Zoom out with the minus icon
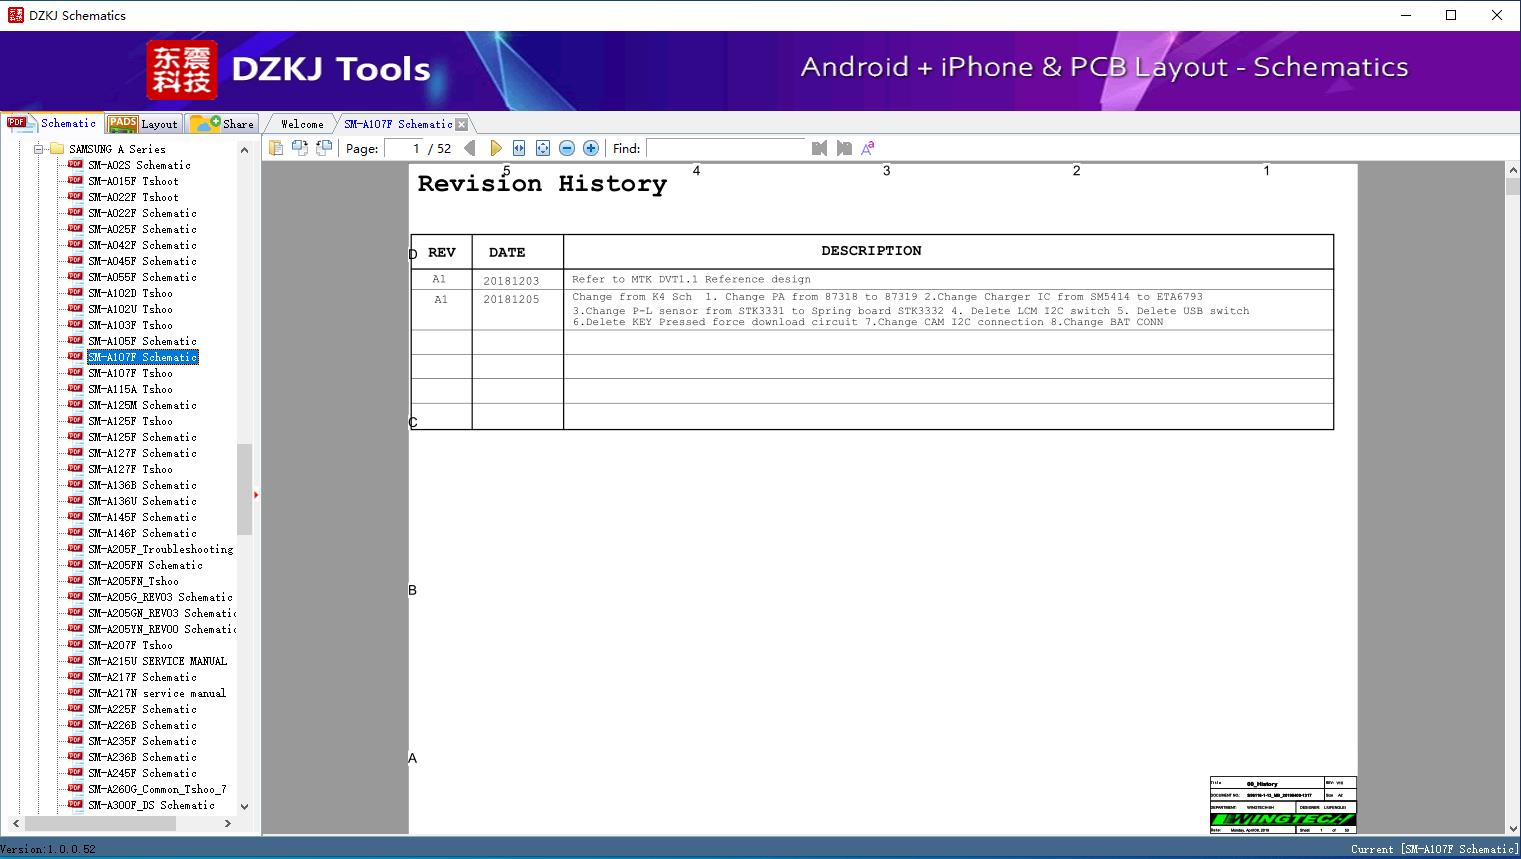1521x859 pixels. click(567, 148)
